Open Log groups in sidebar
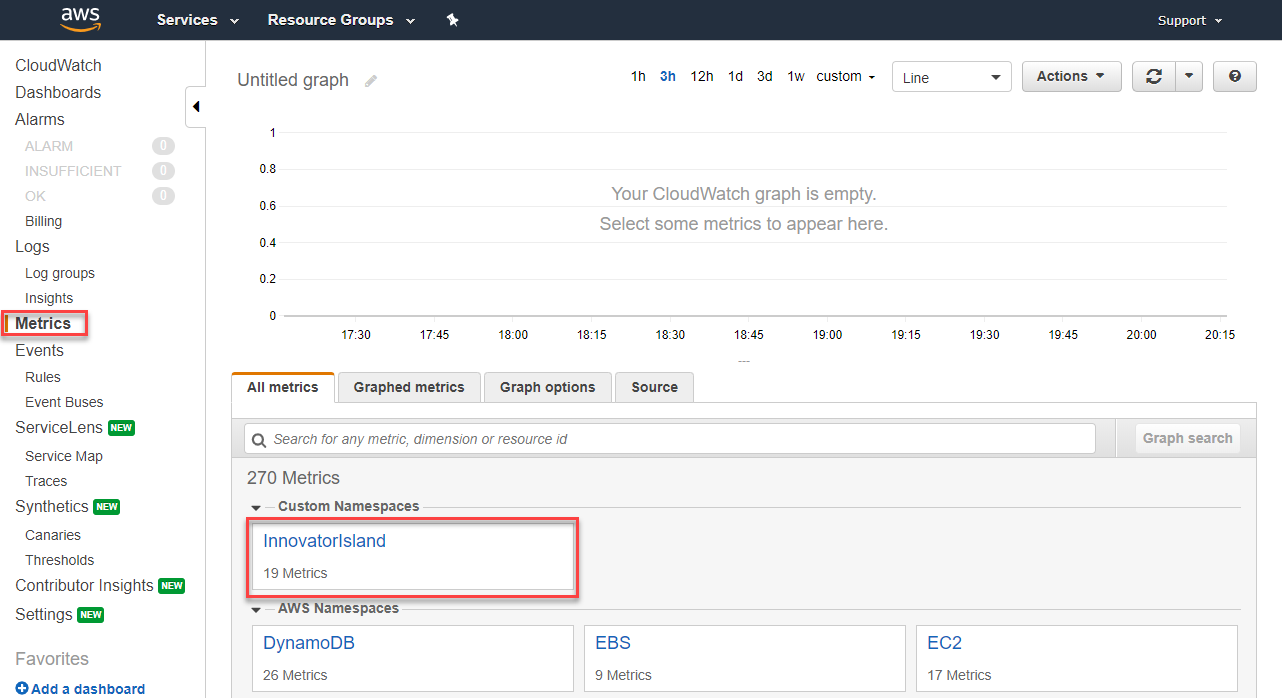Image resolution: width=1282 pixels, height=698 pixels. click(60, 273)
